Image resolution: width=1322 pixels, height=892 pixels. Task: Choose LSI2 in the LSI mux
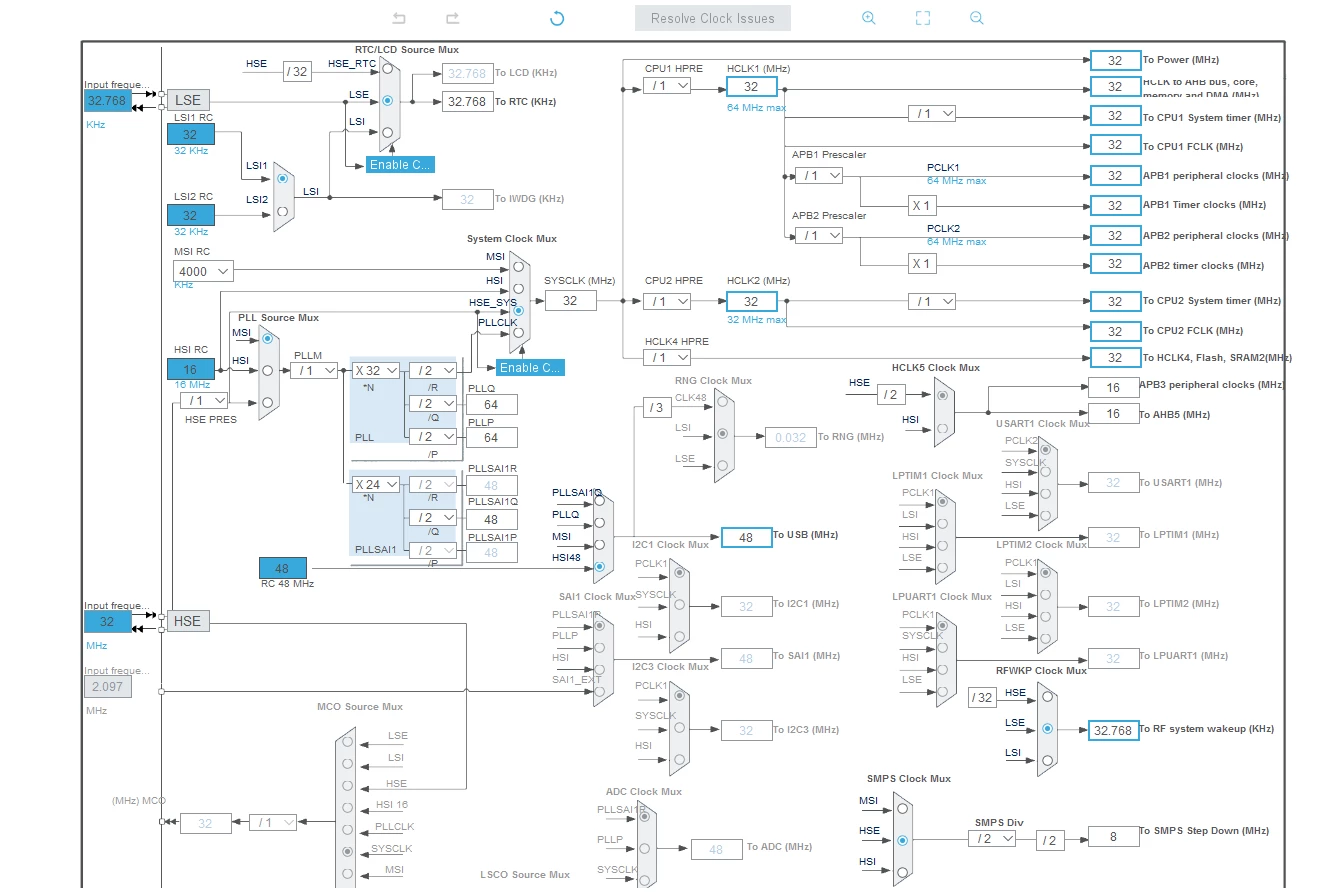pos(282,211)
